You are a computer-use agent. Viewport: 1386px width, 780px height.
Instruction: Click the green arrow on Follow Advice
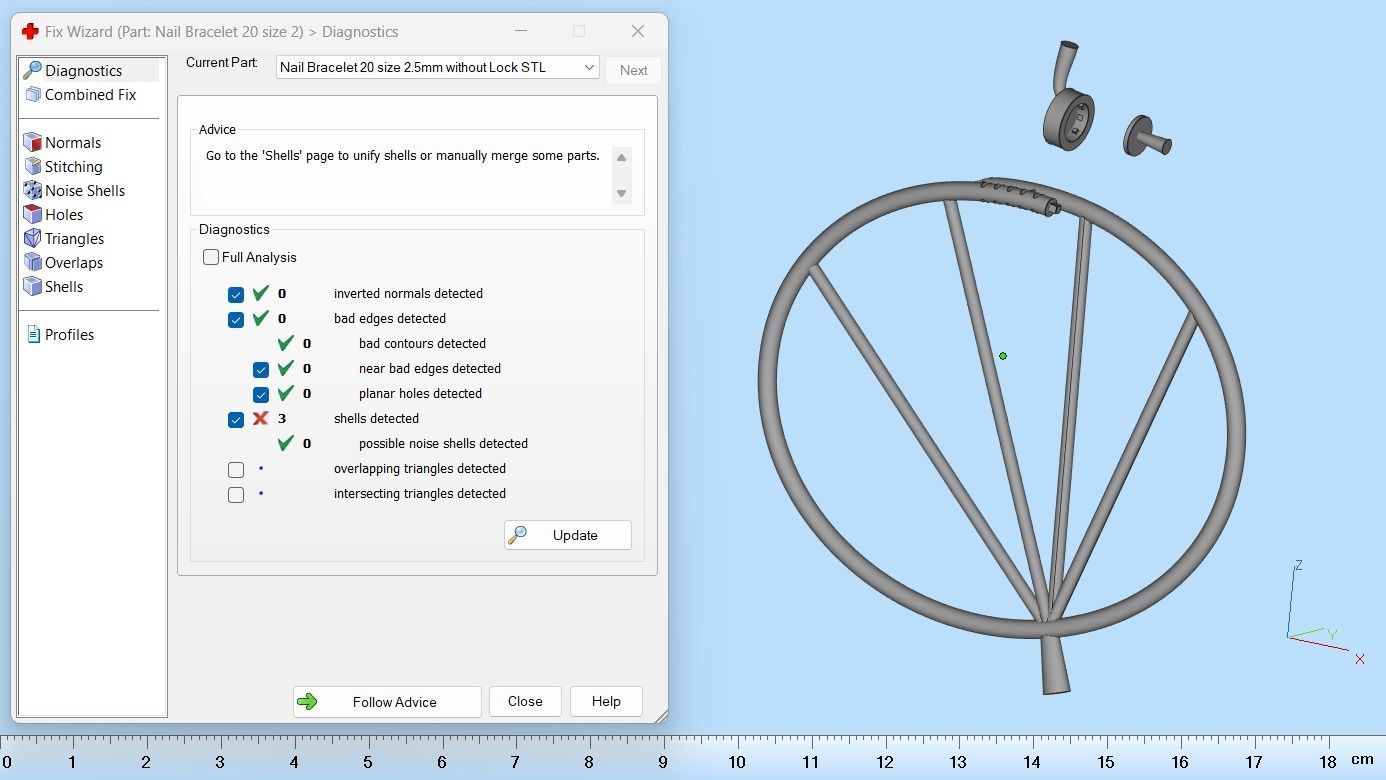click(307, 702)
